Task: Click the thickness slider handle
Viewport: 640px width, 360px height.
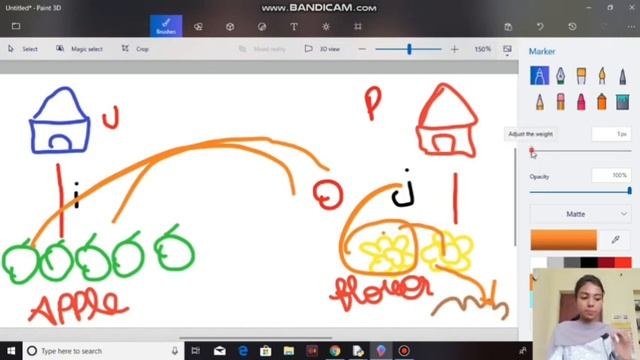Action: point(531,151)
